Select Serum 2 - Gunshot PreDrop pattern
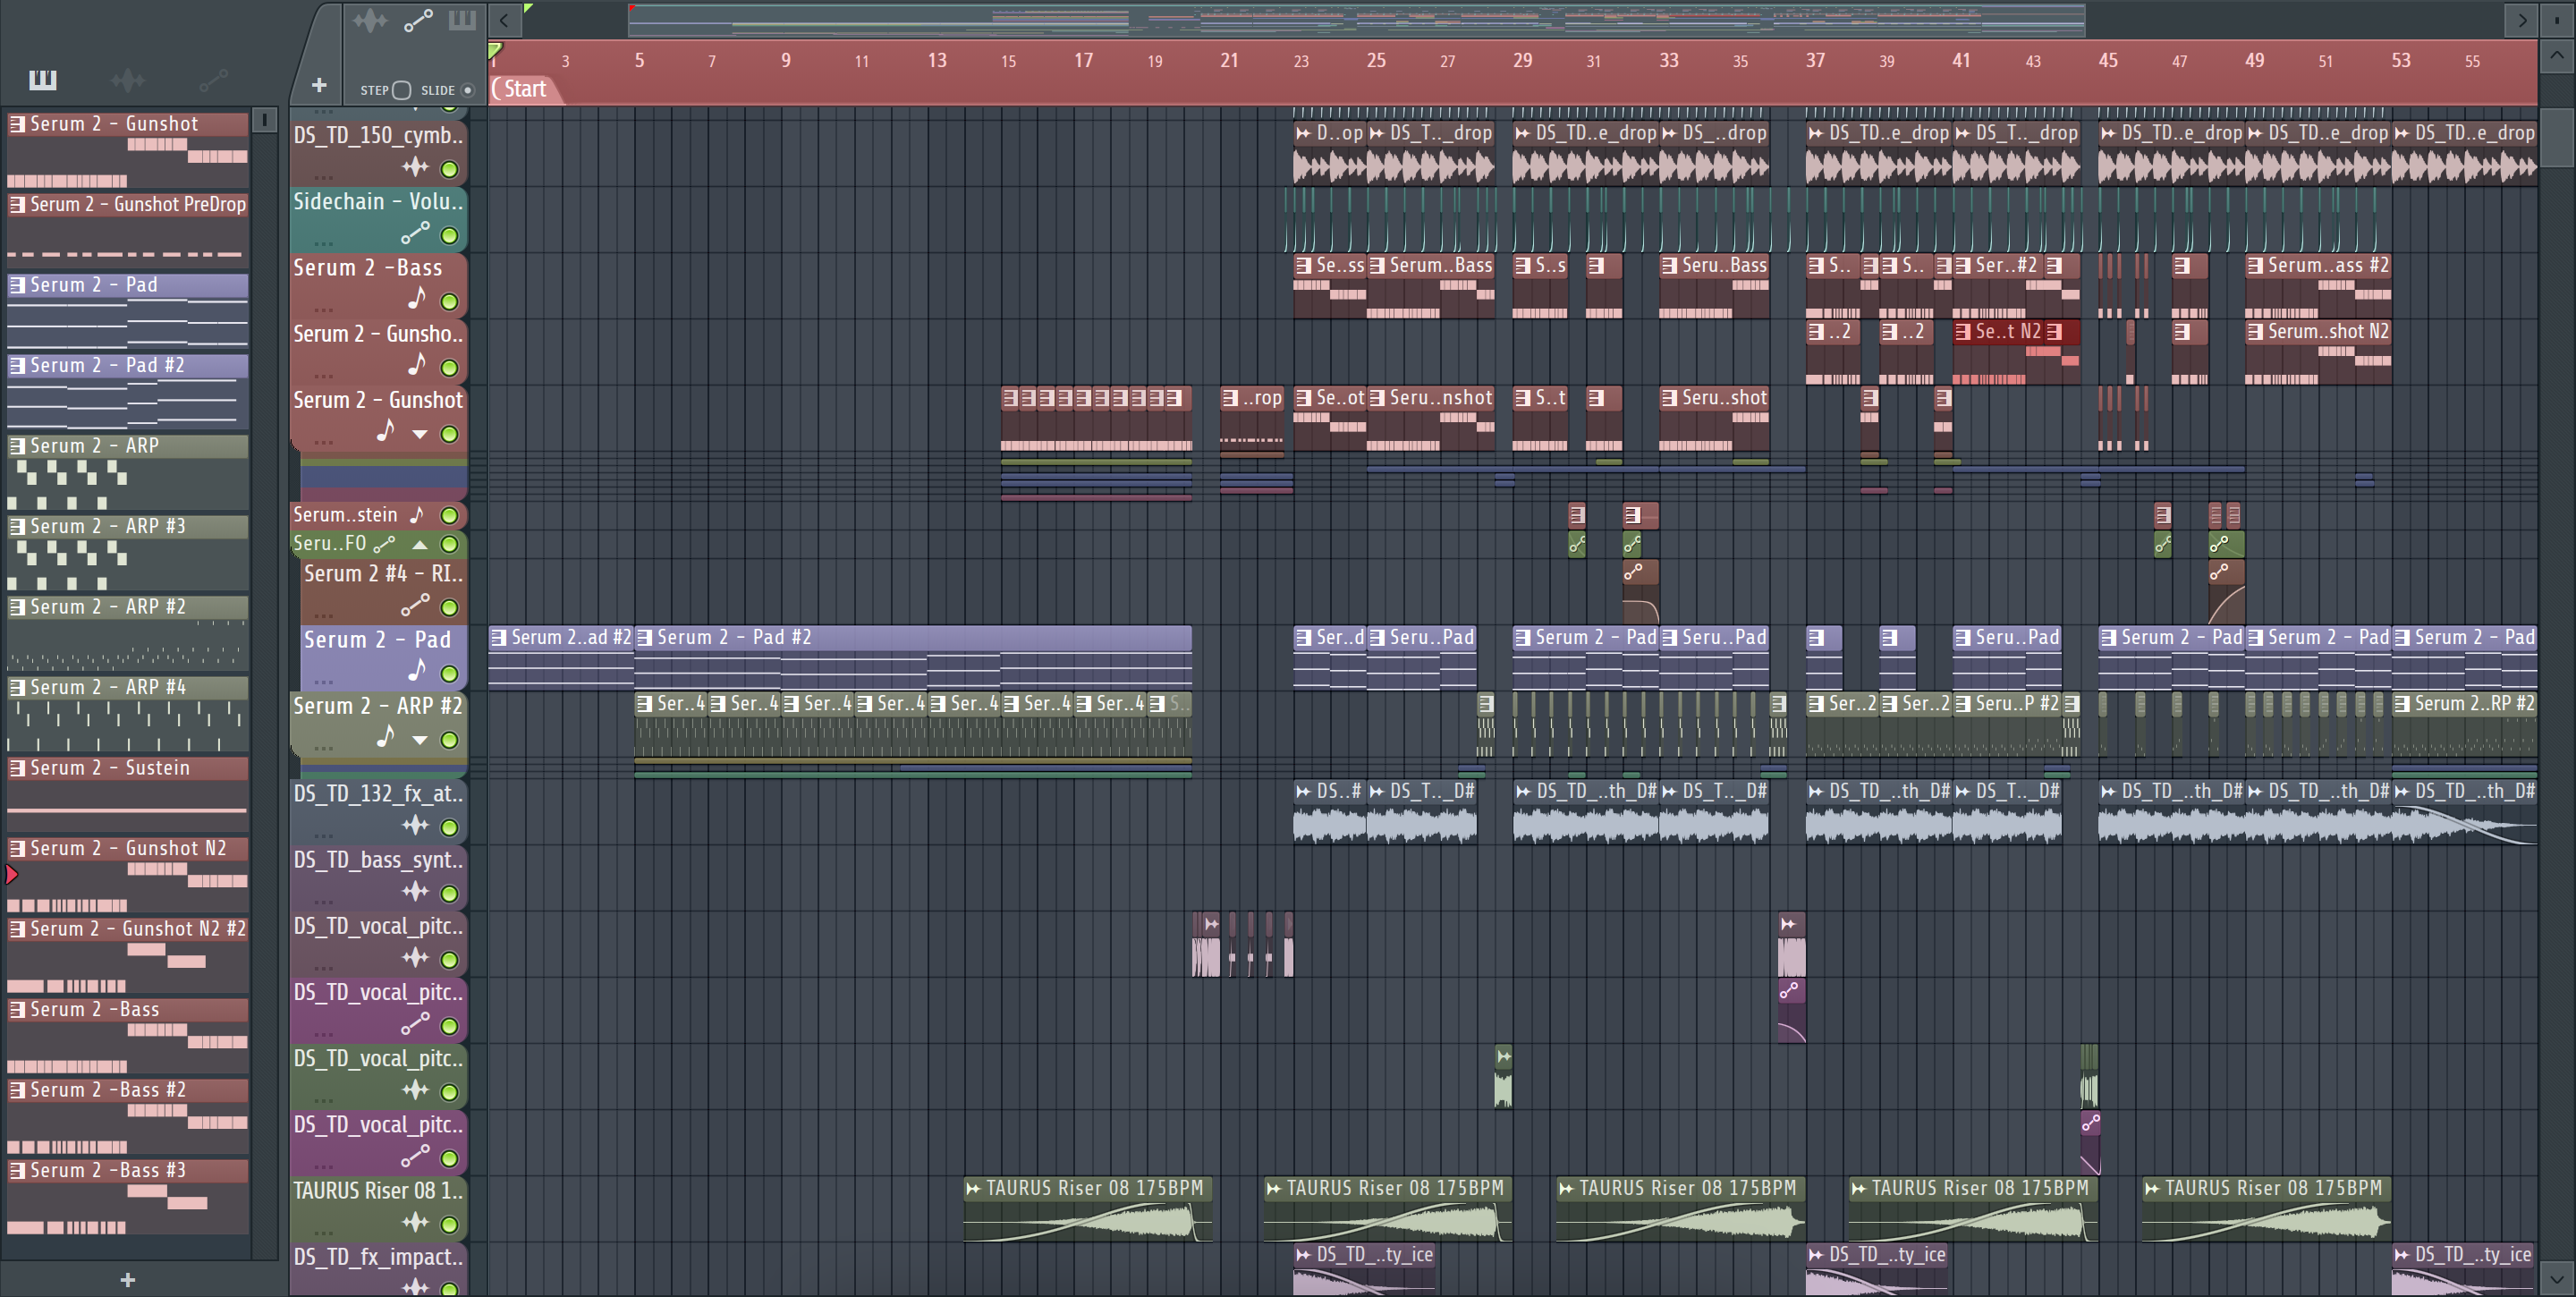The width and height of the screenshot is (2576, 1297). 128,229
